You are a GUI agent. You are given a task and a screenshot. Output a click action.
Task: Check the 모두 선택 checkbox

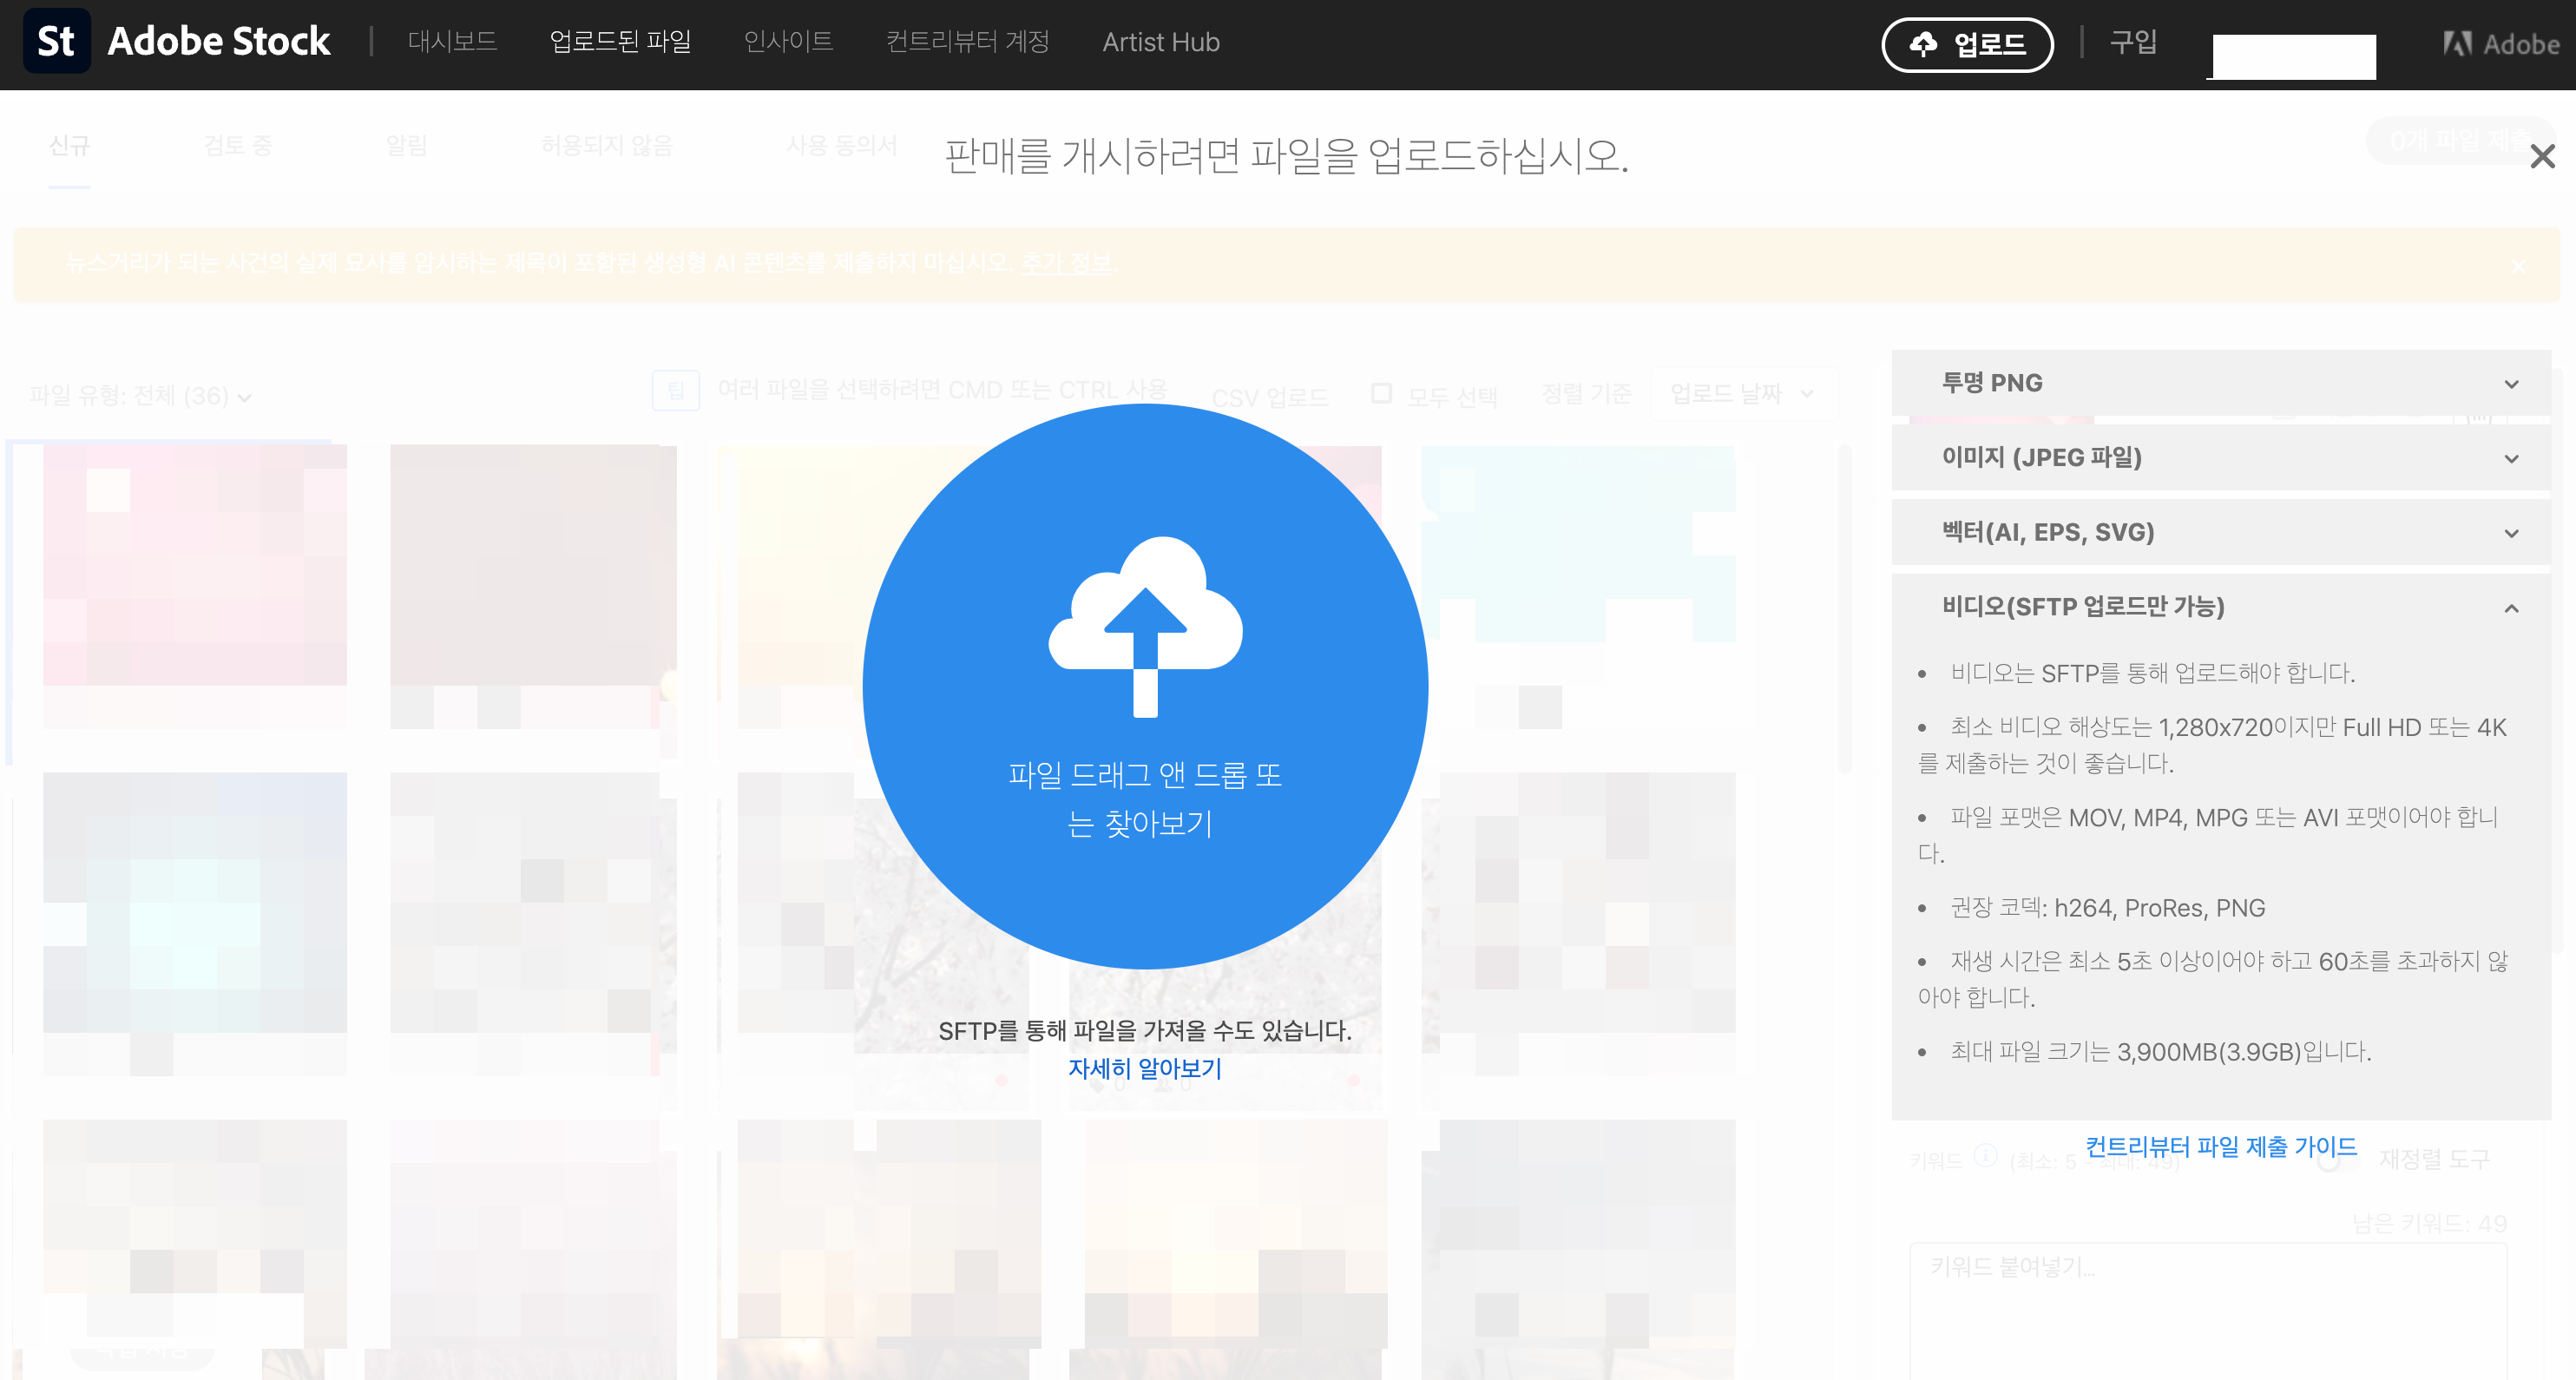(x=1381, y=394)
